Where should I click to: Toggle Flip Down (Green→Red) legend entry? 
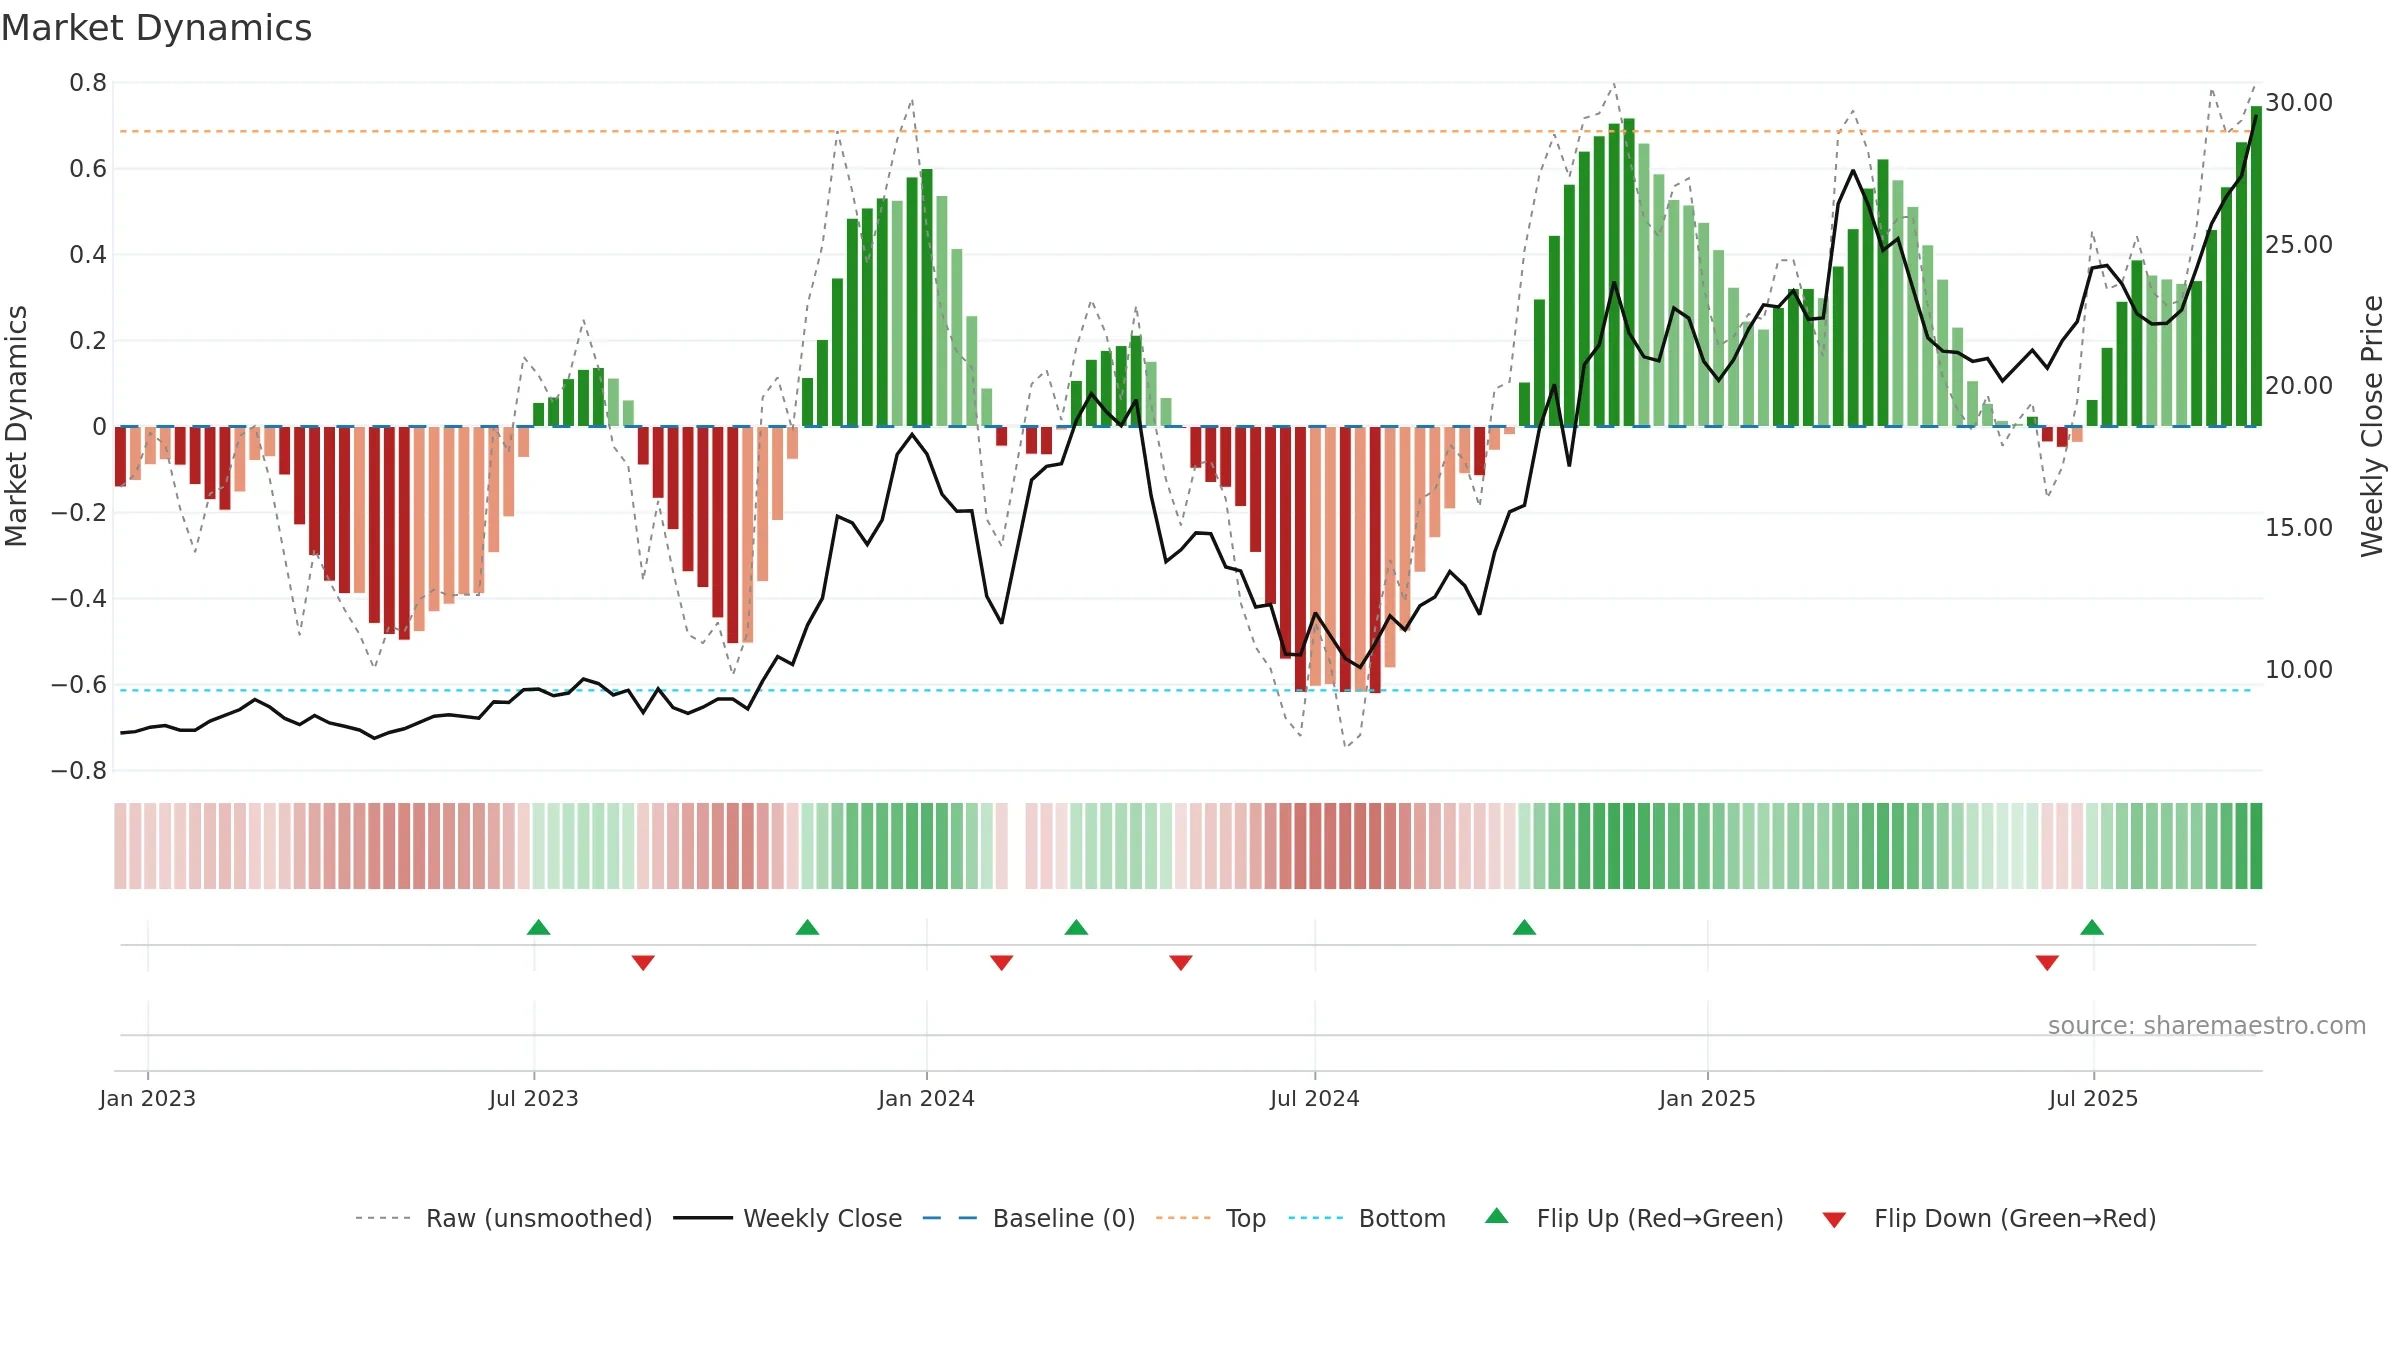[1989, 1218]
